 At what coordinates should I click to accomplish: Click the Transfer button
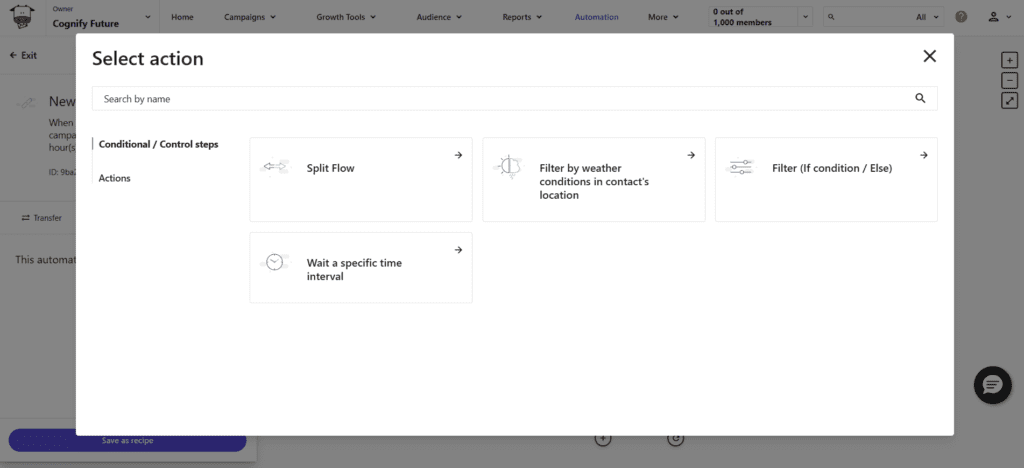(42, 218)
